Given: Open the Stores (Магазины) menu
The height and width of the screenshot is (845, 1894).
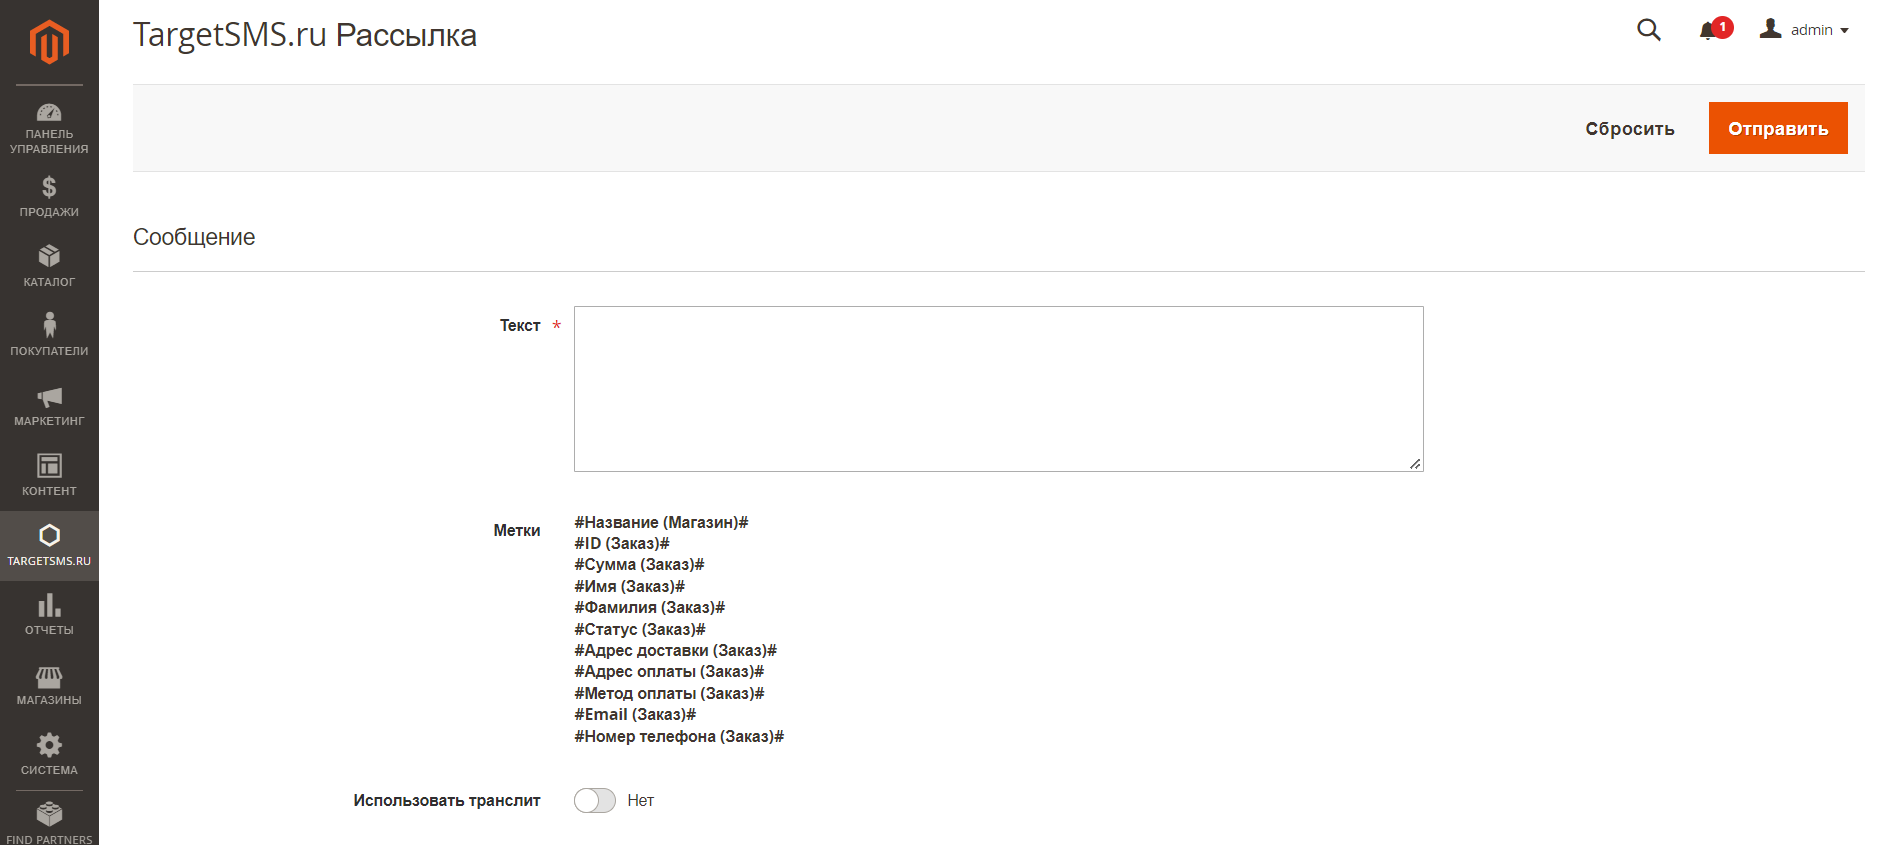Looking at the screenshot, I should [49, 685].
